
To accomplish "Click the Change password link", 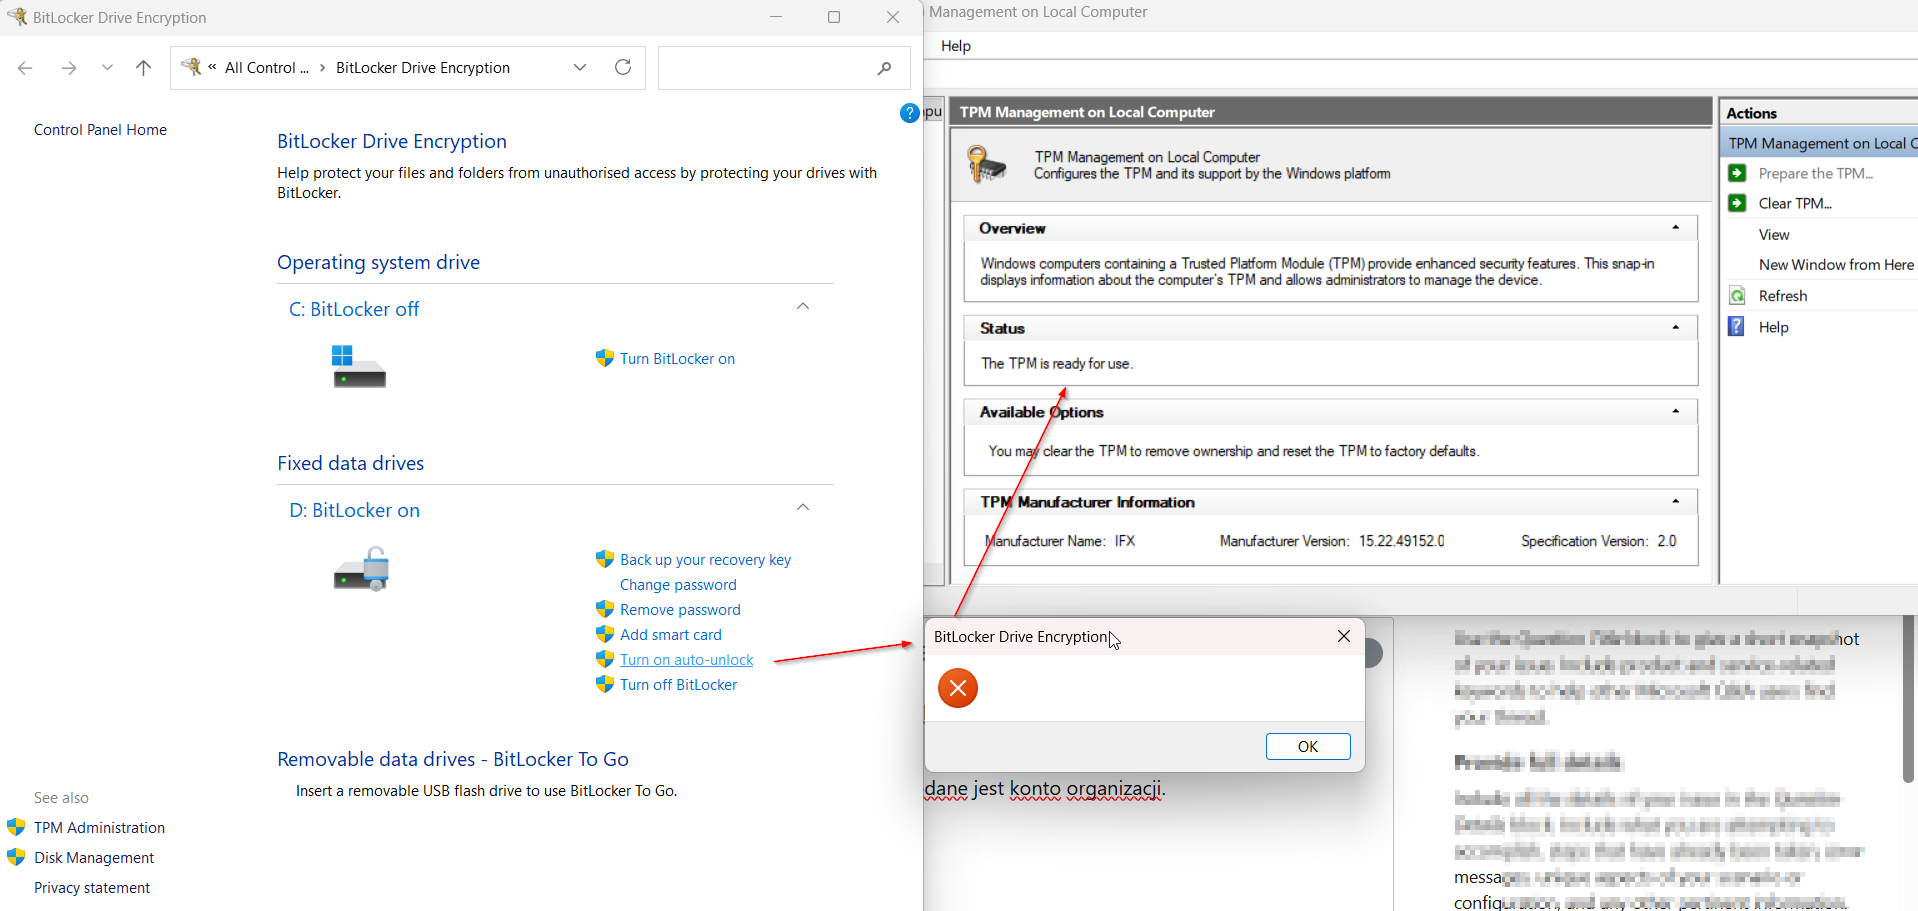I will pos(678,585).
